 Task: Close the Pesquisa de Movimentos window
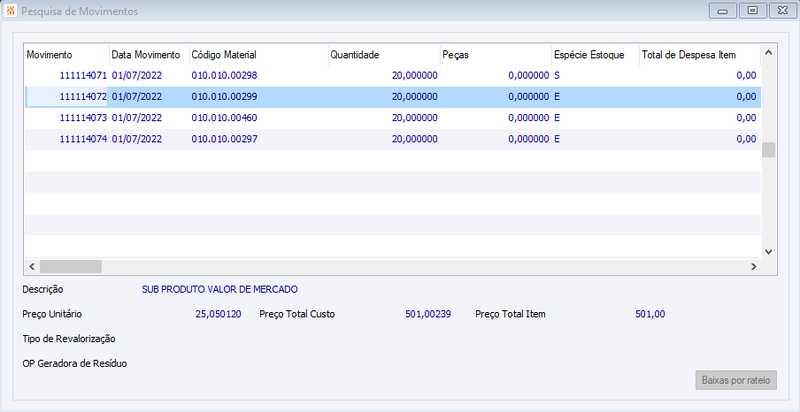coord(783,11)
